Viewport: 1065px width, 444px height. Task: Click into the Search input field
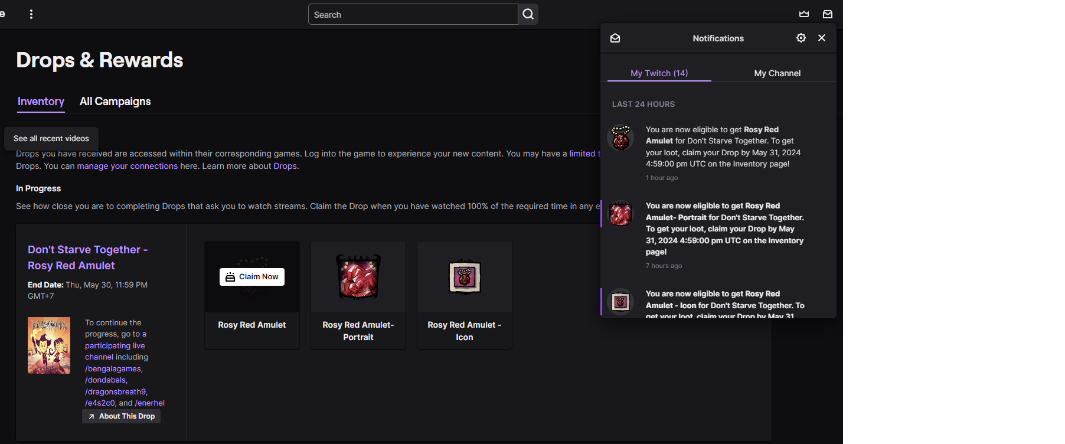pos(413,14)
